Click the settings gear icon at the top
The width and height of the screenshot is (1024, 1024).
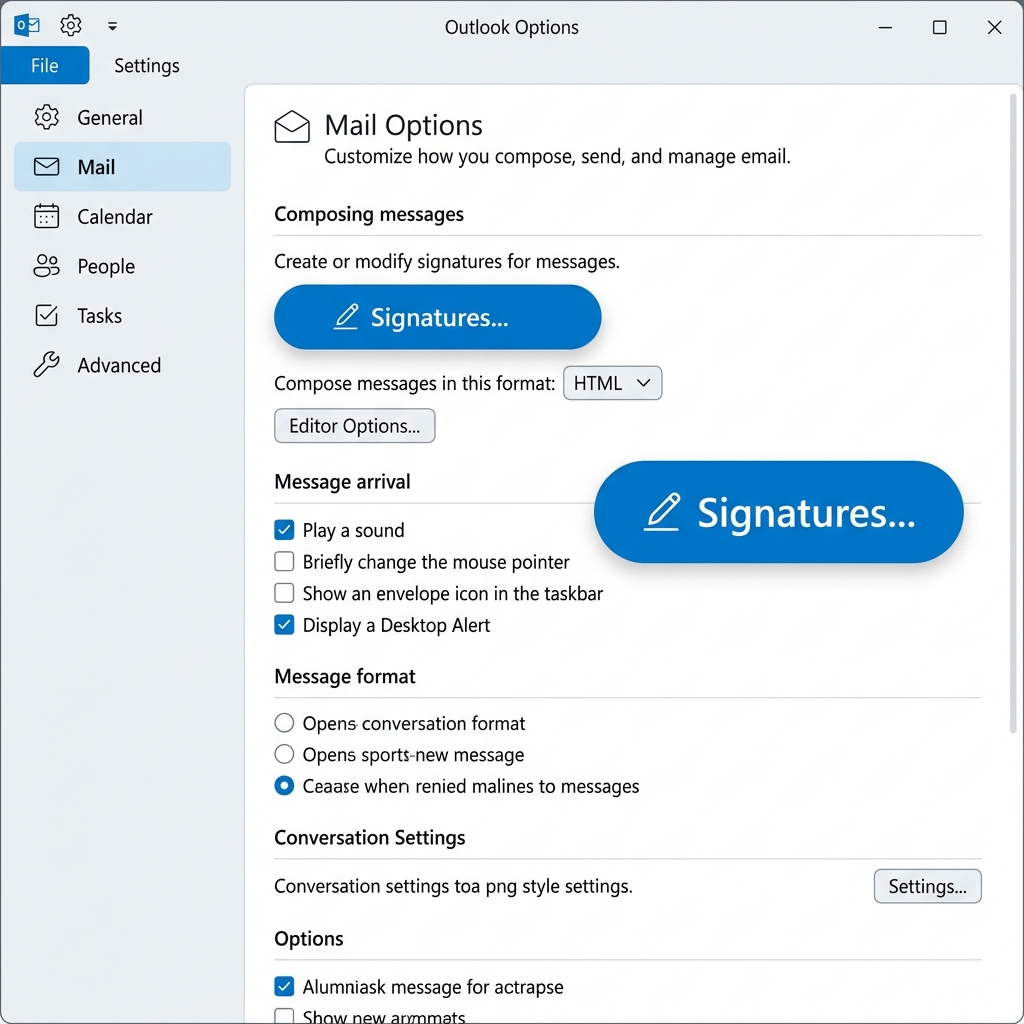pyautogui.click(x=70, y=25)
